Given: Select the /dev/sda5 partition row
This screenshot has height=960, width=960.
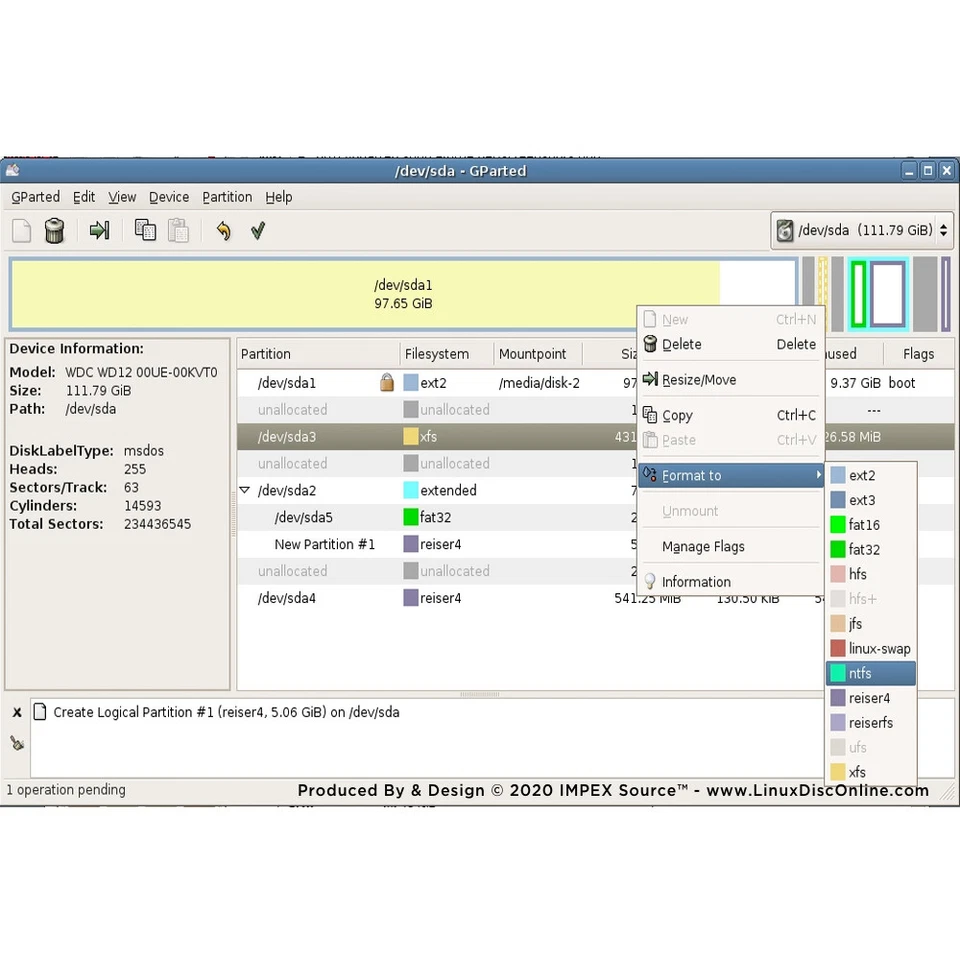Looking at the screenshot, I should point(303,517).
